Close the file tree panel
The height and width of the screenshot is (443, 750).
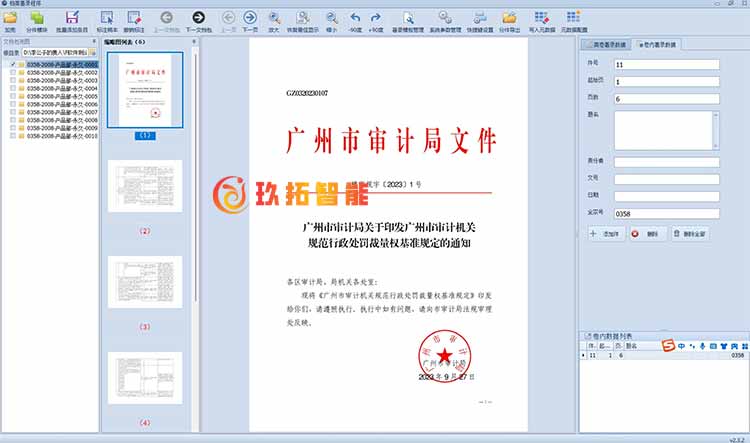94,42
